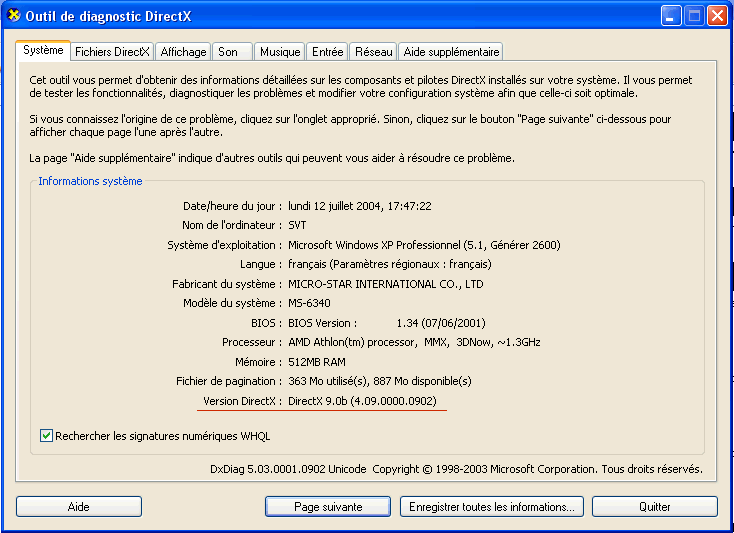Switch to the Système tab
Viewport: 734px width, 533px height.
click(x=43, y=50)
